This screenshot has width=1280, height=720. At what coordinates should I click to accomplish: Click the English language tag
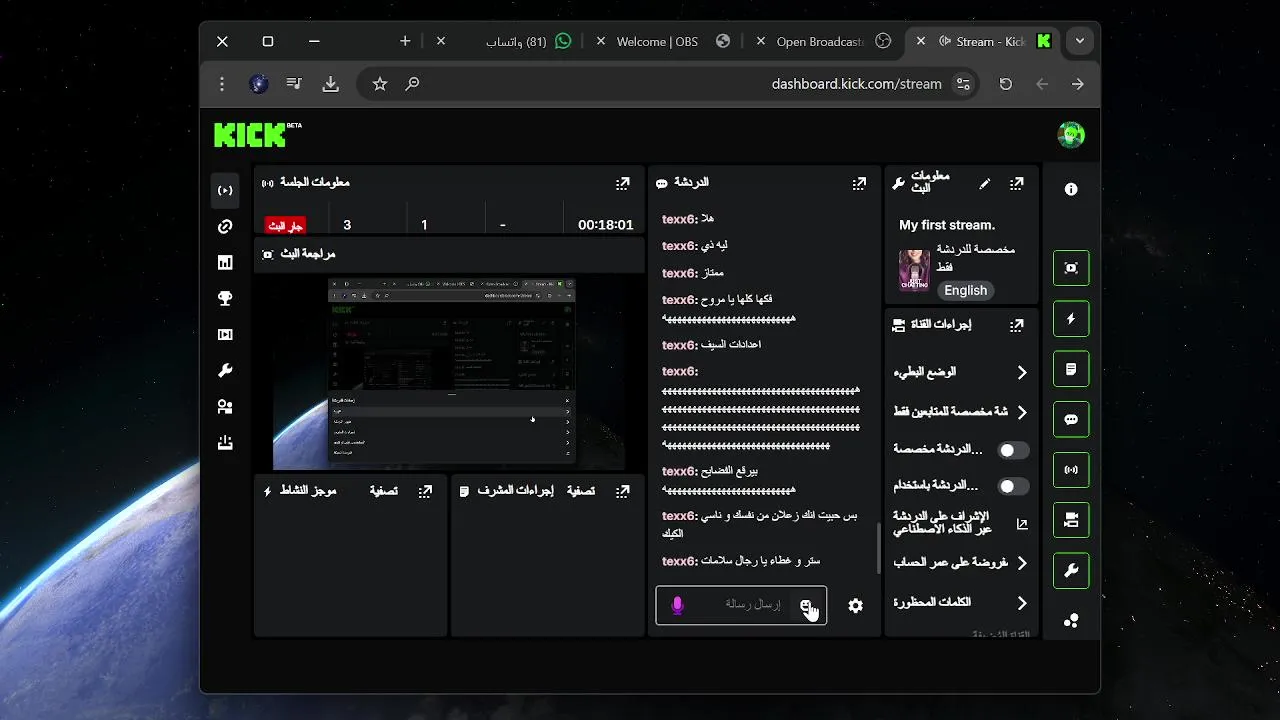(x=966, y=290)
